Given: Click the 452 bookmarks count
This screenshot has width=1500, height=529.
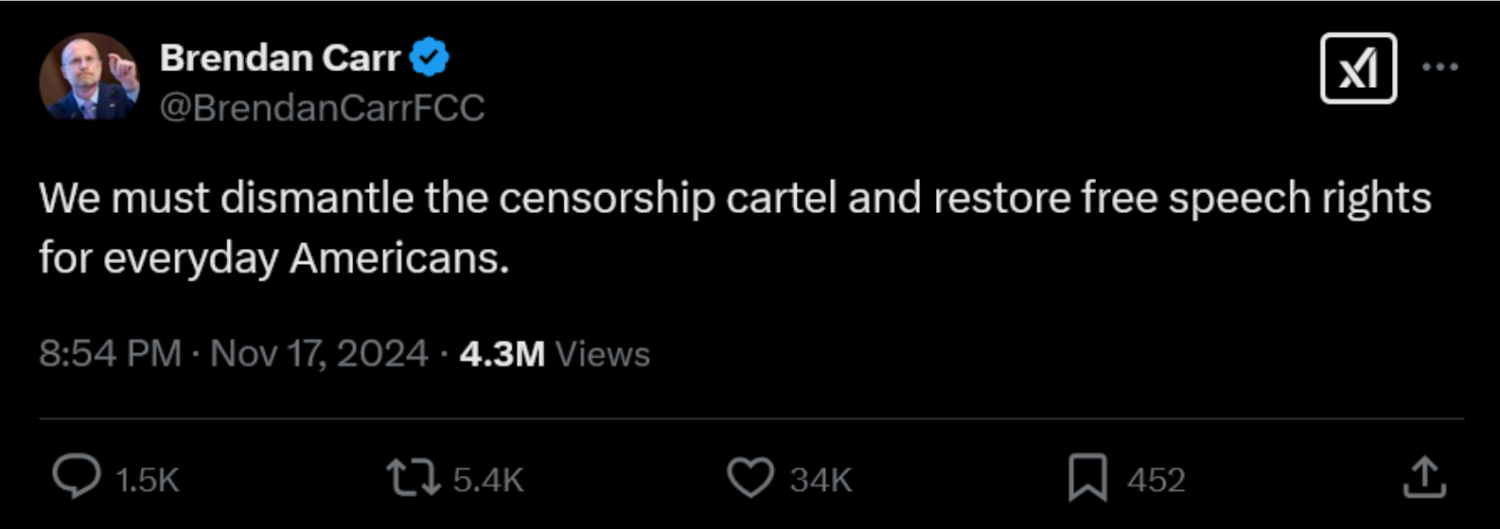Looking at the screenshot, I should click(x=1156, y=480).
